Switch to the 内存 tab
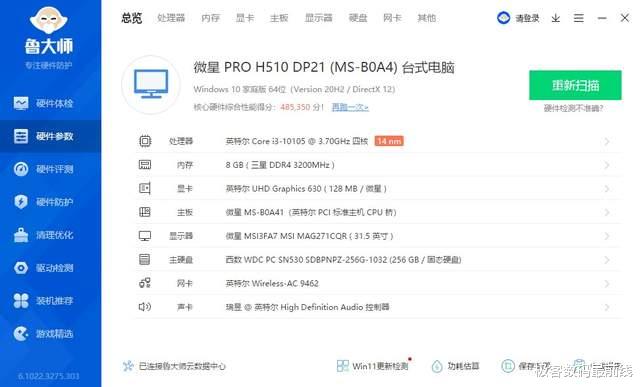The width and height of the screenshot is (640, 387). (211, 18)
